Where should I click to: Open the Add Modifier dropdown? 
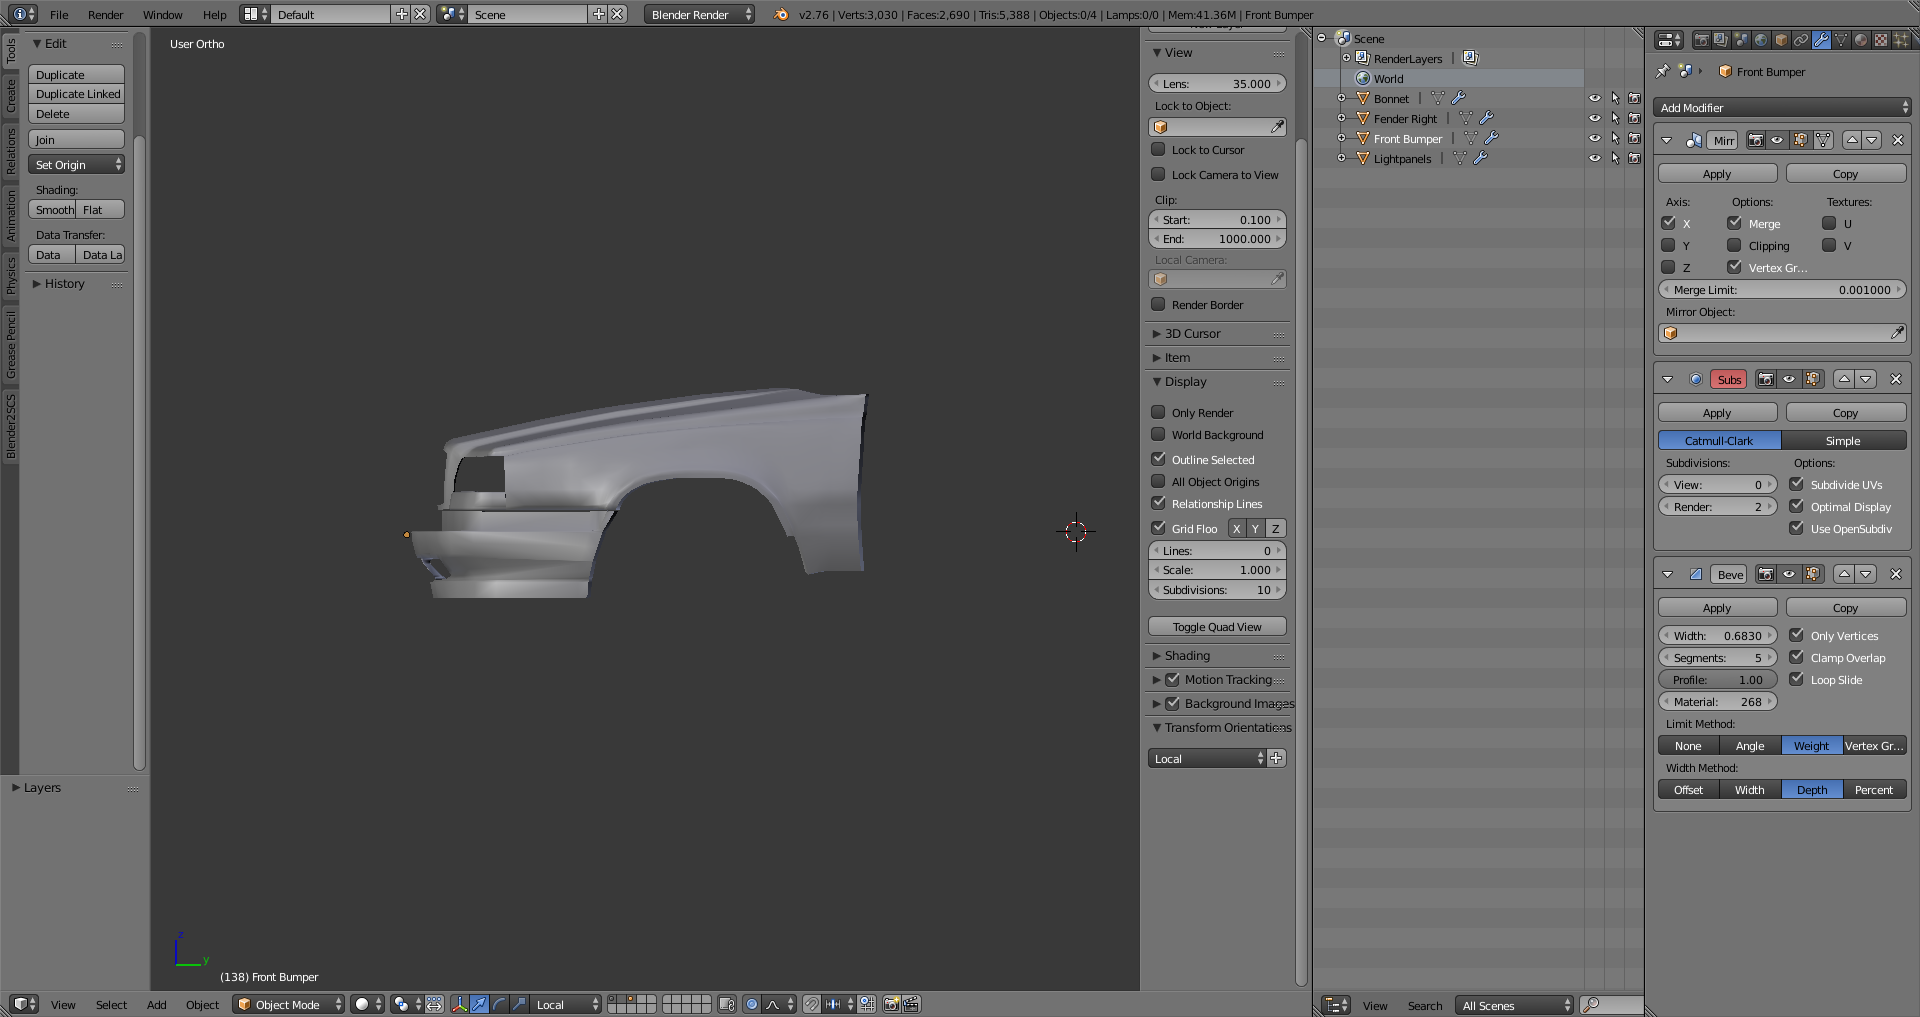(1782, 108)
